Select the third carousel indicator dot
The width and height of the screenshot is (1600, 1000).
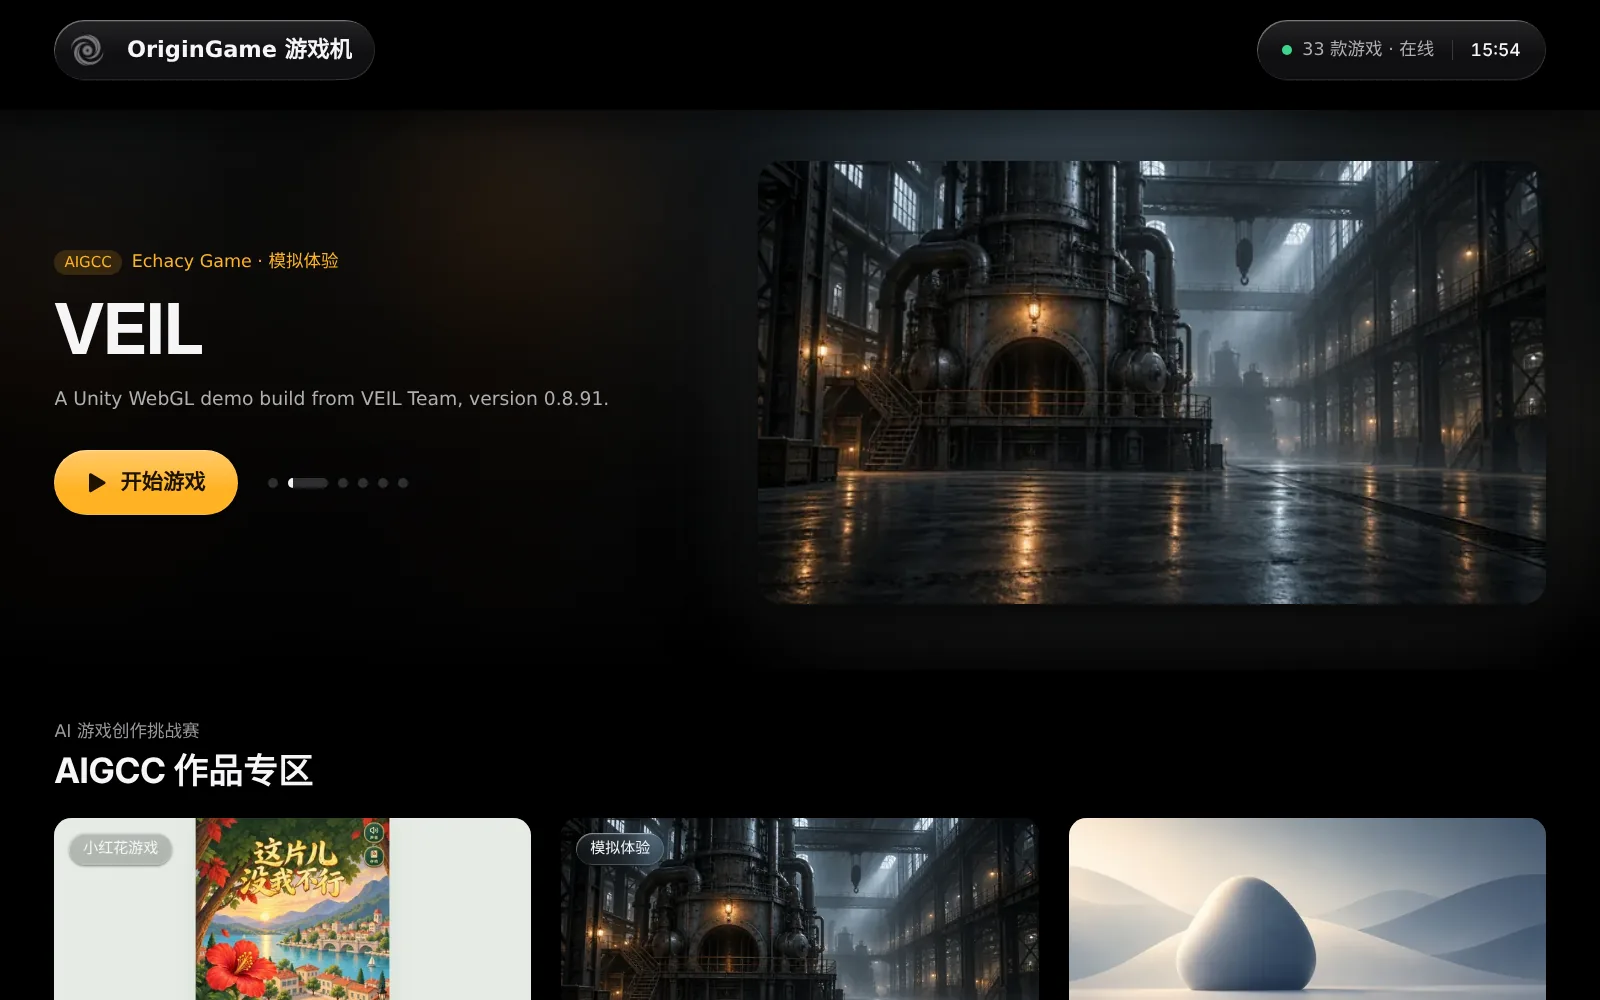(343, 483)
